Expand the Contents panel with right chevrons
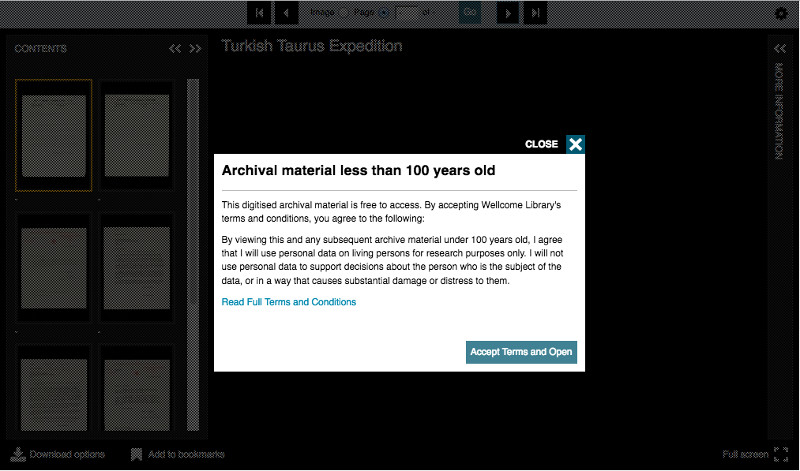Viewport: 800px width, 471px height. point(195,48)
